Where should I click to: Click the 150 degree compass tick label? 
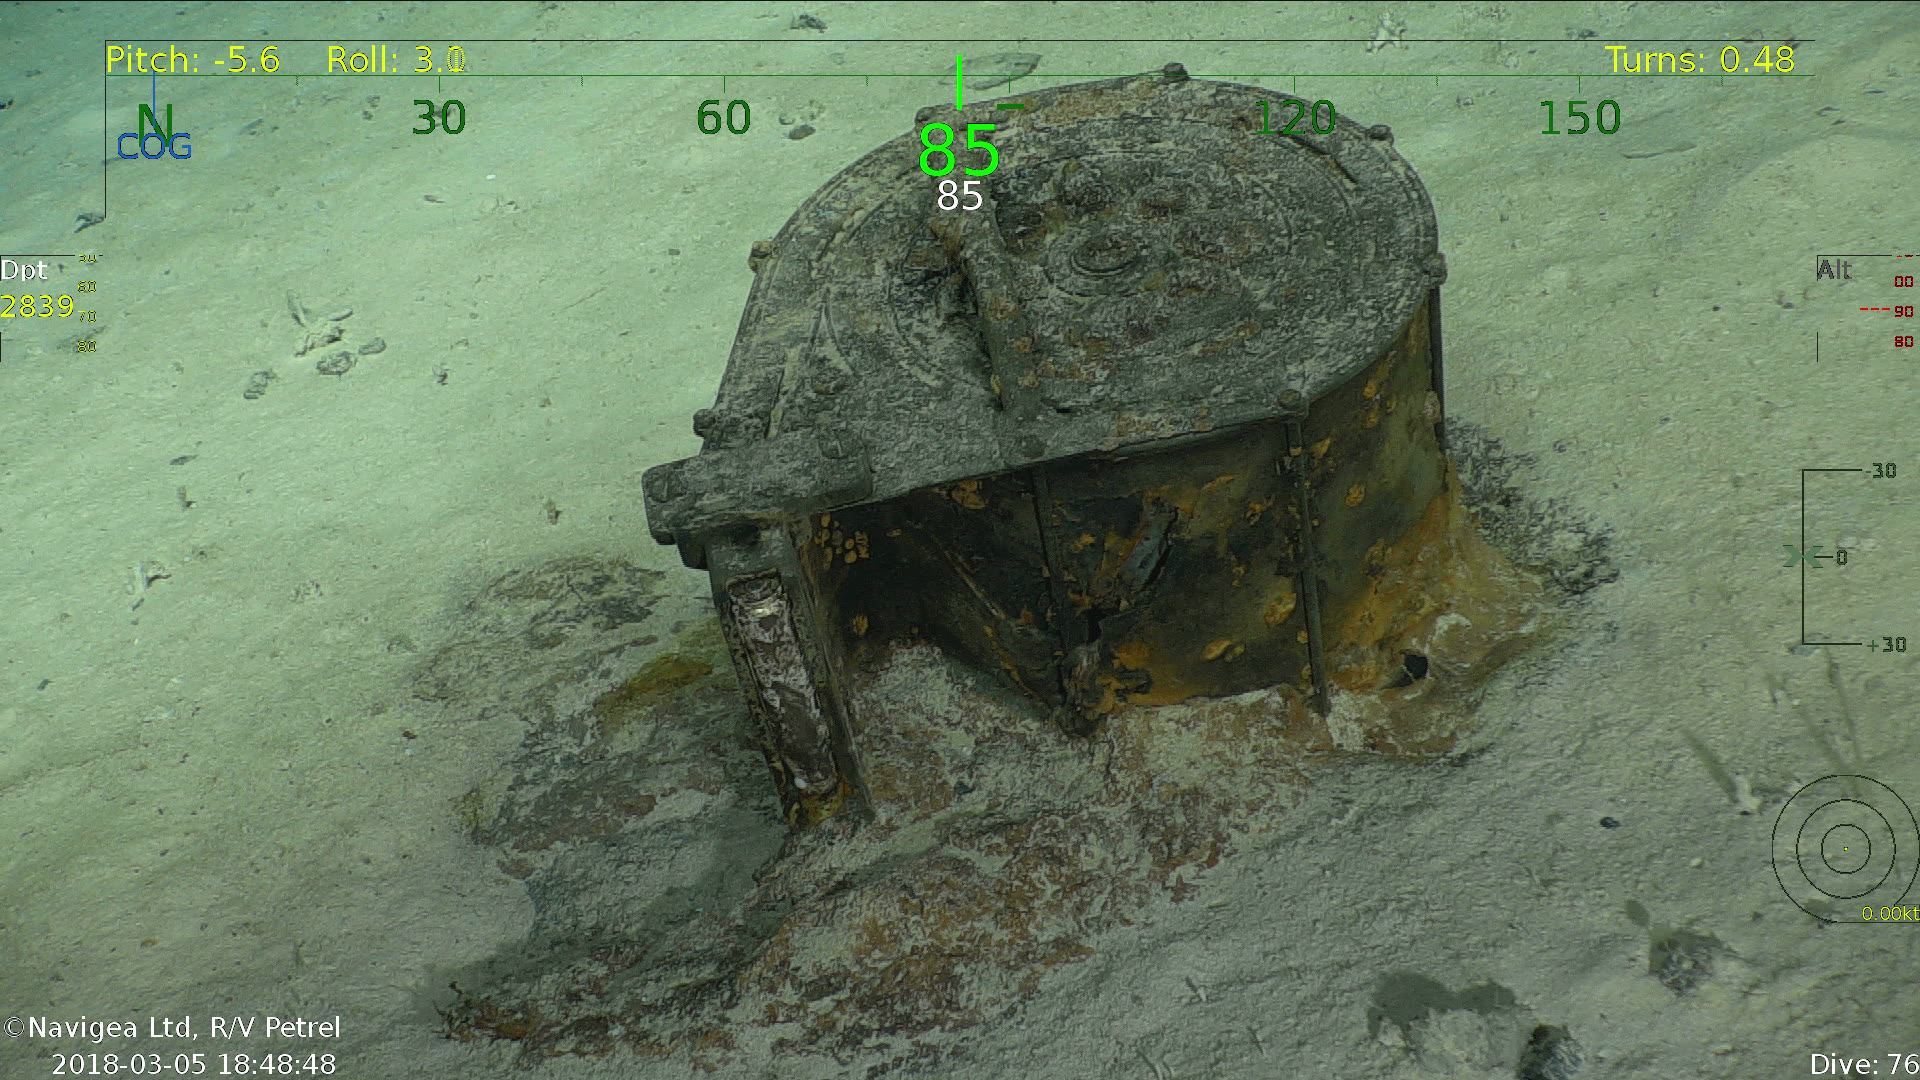[x=1579, y=118]
